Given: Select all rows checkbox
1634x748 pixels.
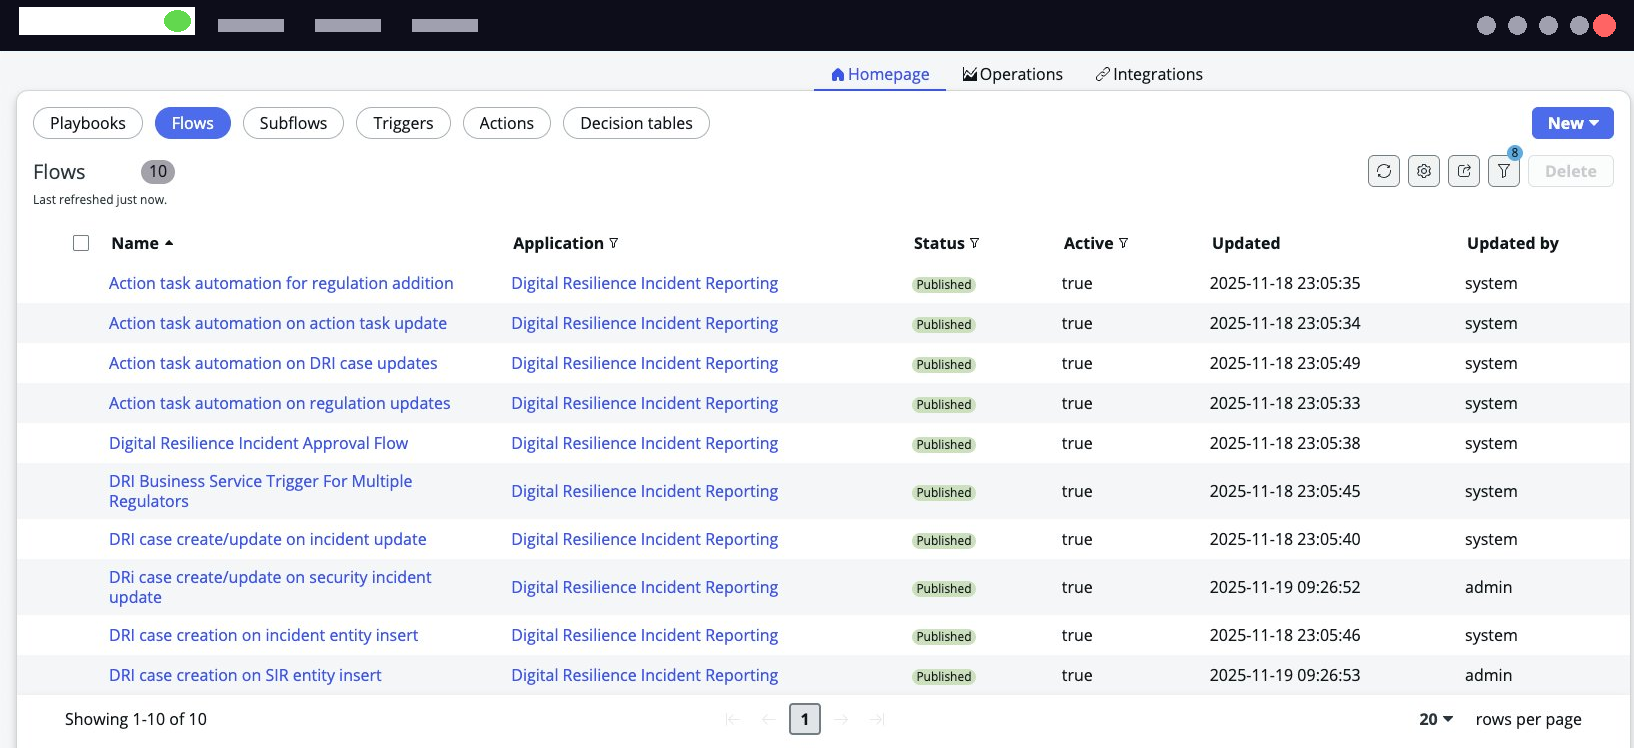Looking at the screenshot, I should [81, 243].
